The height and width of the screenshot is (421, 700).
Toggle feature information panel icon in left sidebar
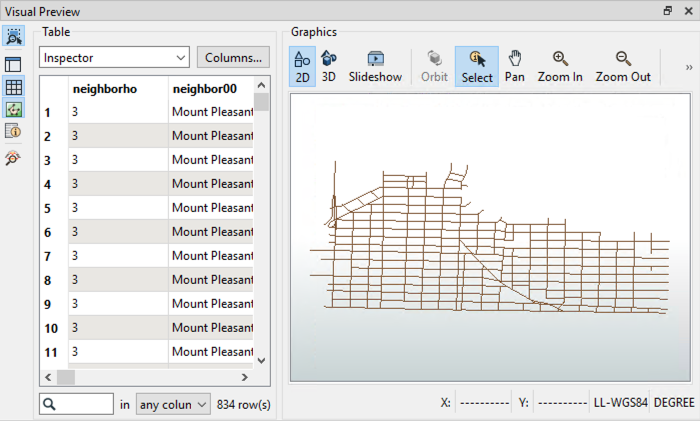[x=13, y=131]
